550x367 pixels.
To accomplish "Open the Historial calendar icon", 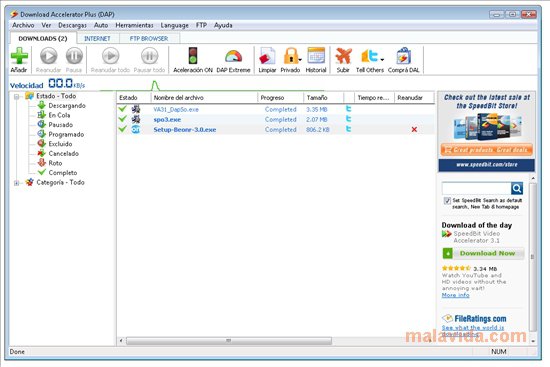I will coord(316,56).
